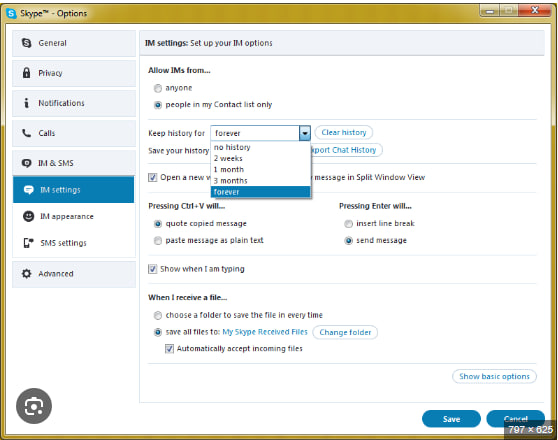The image size is (558, 440).
Task: Toggle Show when I am typing checkbox
Action: [153, 269]
